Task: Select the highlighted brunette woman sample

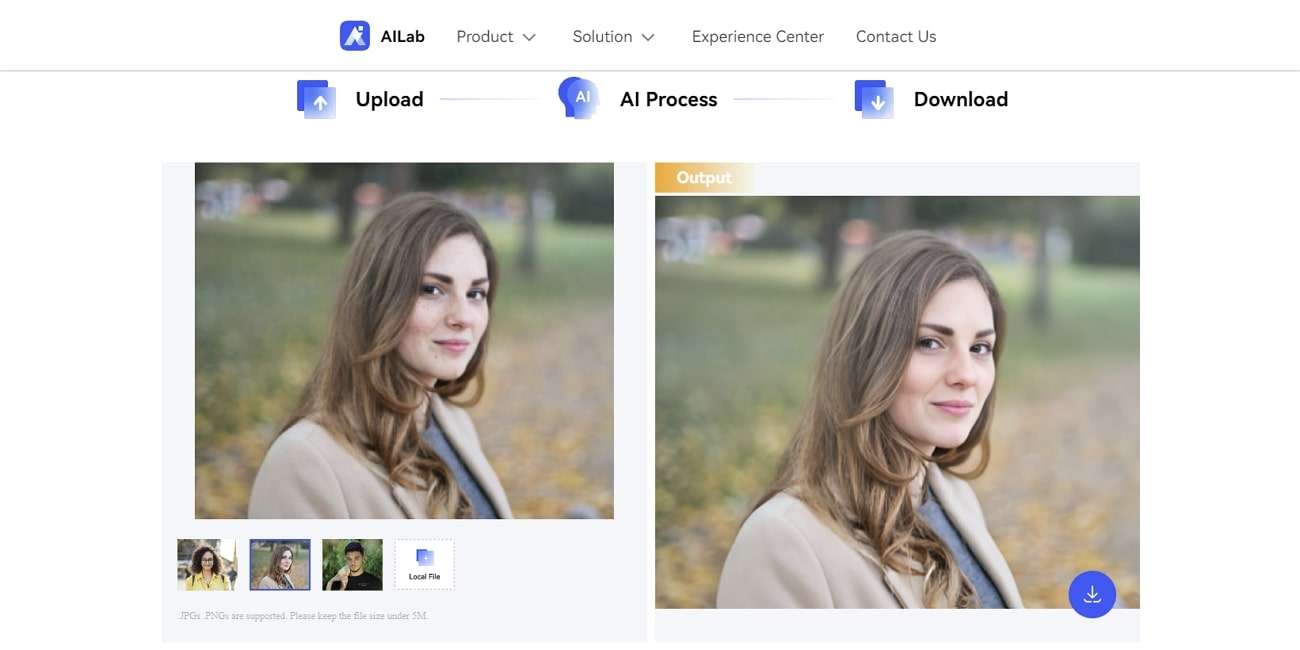Action: [279, 564]
